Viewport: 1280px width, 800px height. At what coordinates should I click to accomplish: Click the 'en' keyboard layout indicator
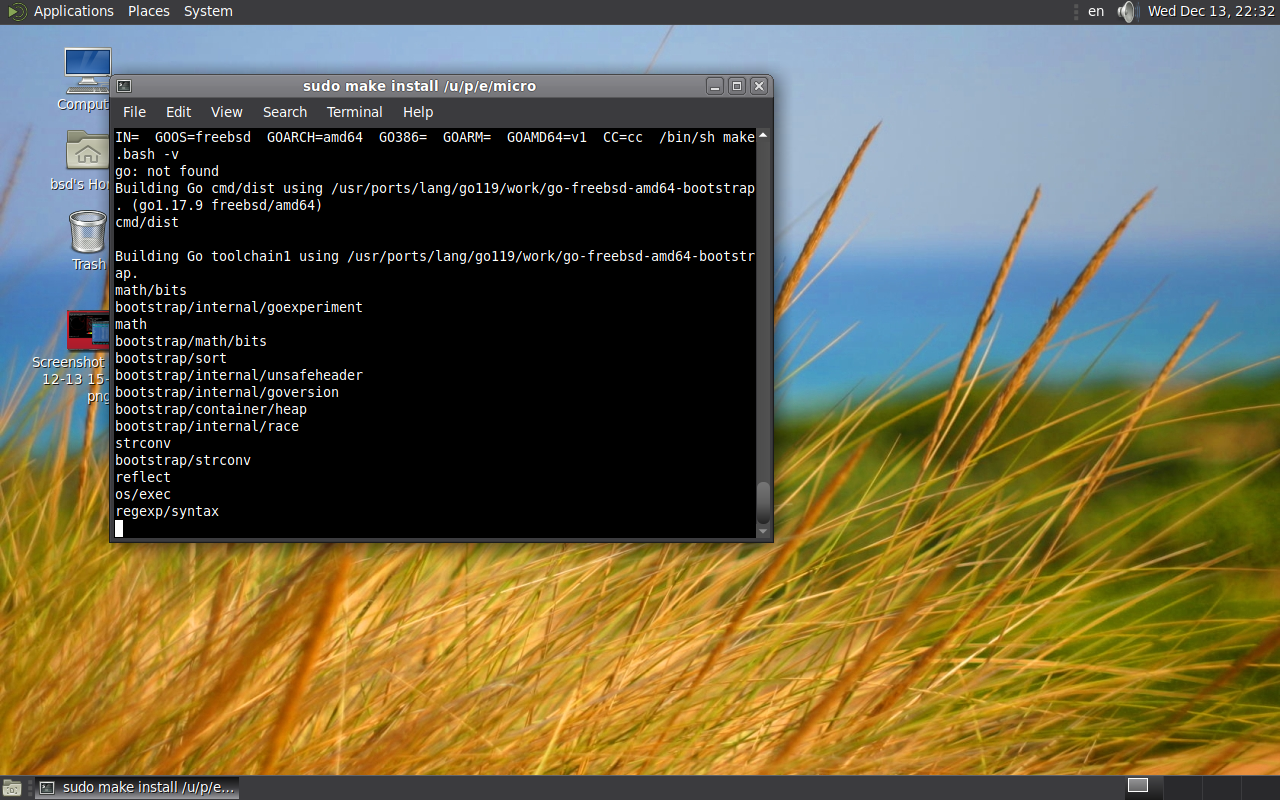[1096, 11]
